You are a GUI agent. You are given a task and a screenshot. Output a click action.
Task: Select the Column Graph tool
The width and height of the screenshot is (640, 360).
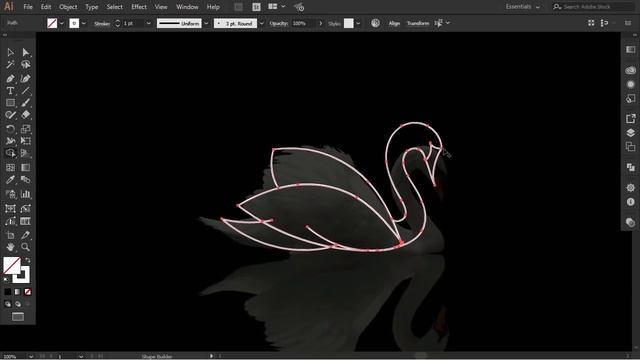point(25,194)
